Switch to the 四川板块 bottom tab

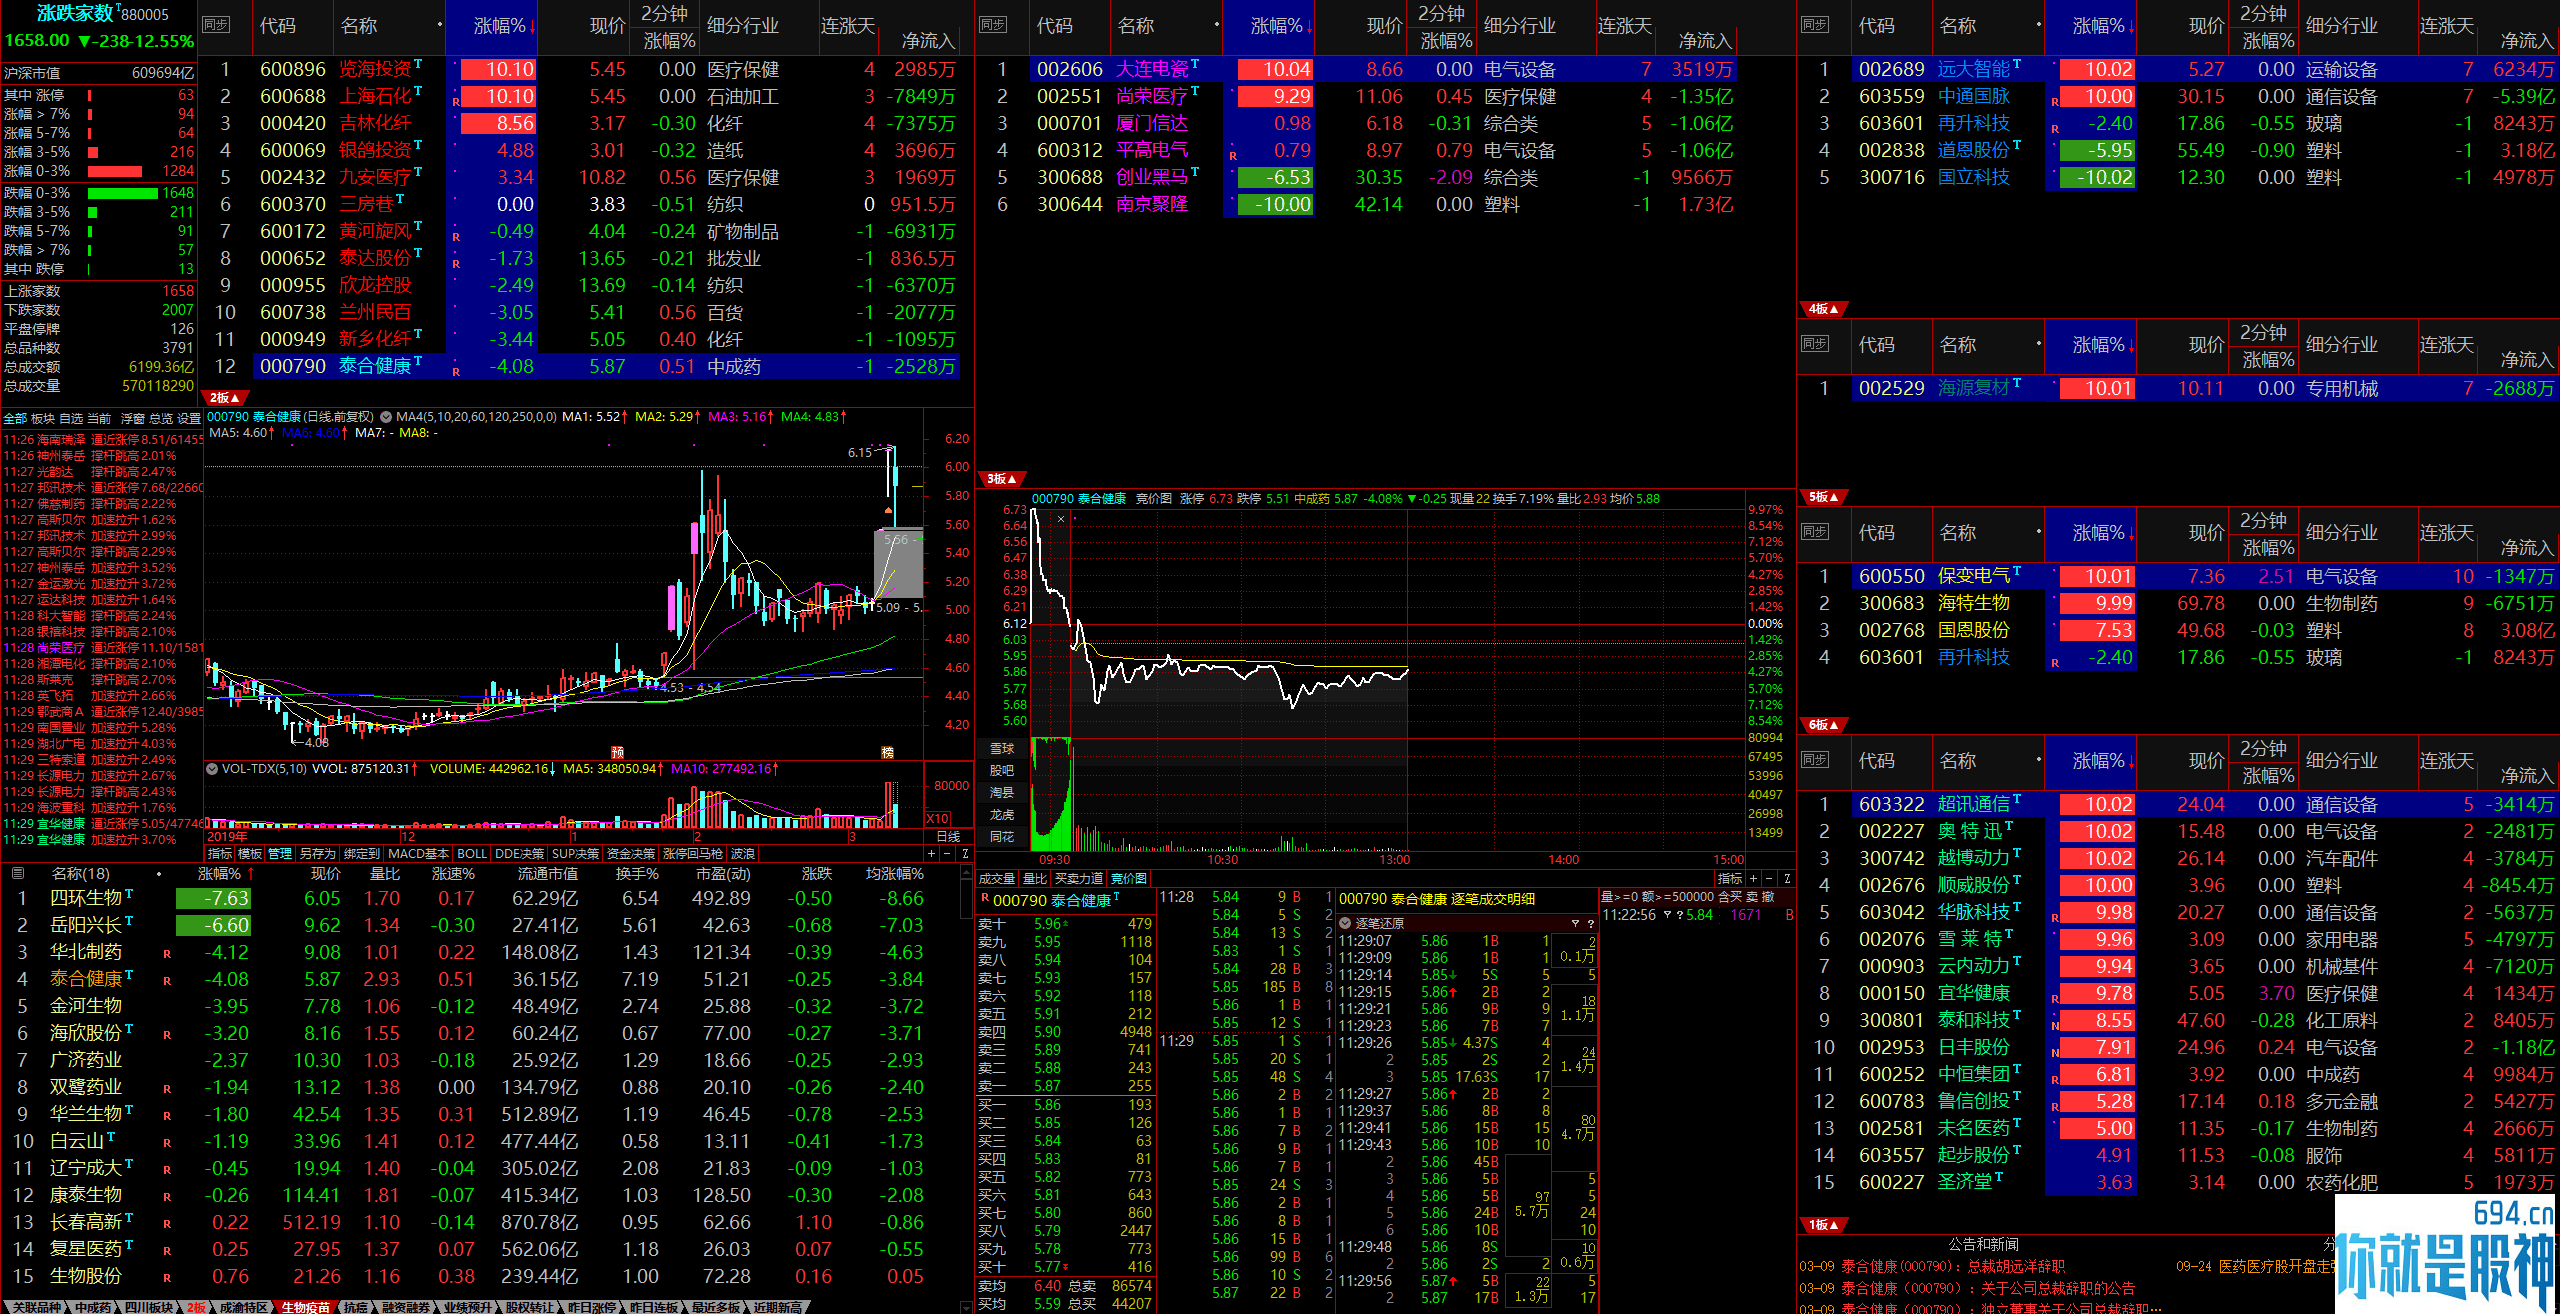click(x=149, y=1307)
